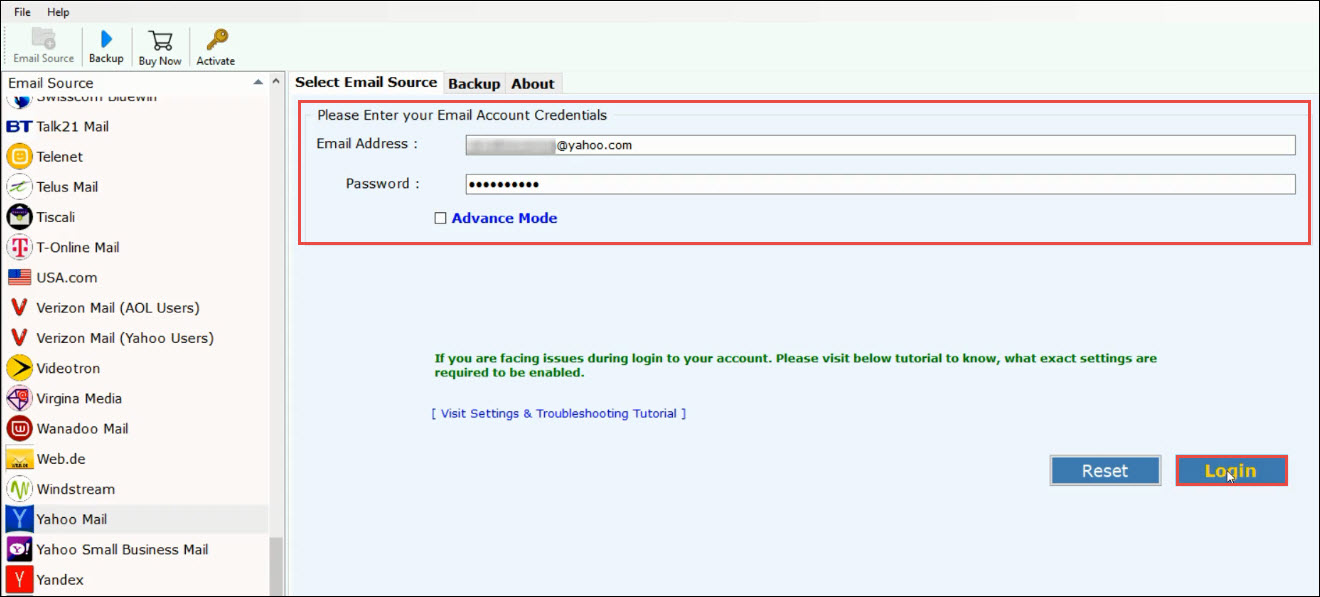Click the Backup play icon in toolbar
This screenshot has height=597, width=1320.
pyautogui.click(x=106, y=40)
